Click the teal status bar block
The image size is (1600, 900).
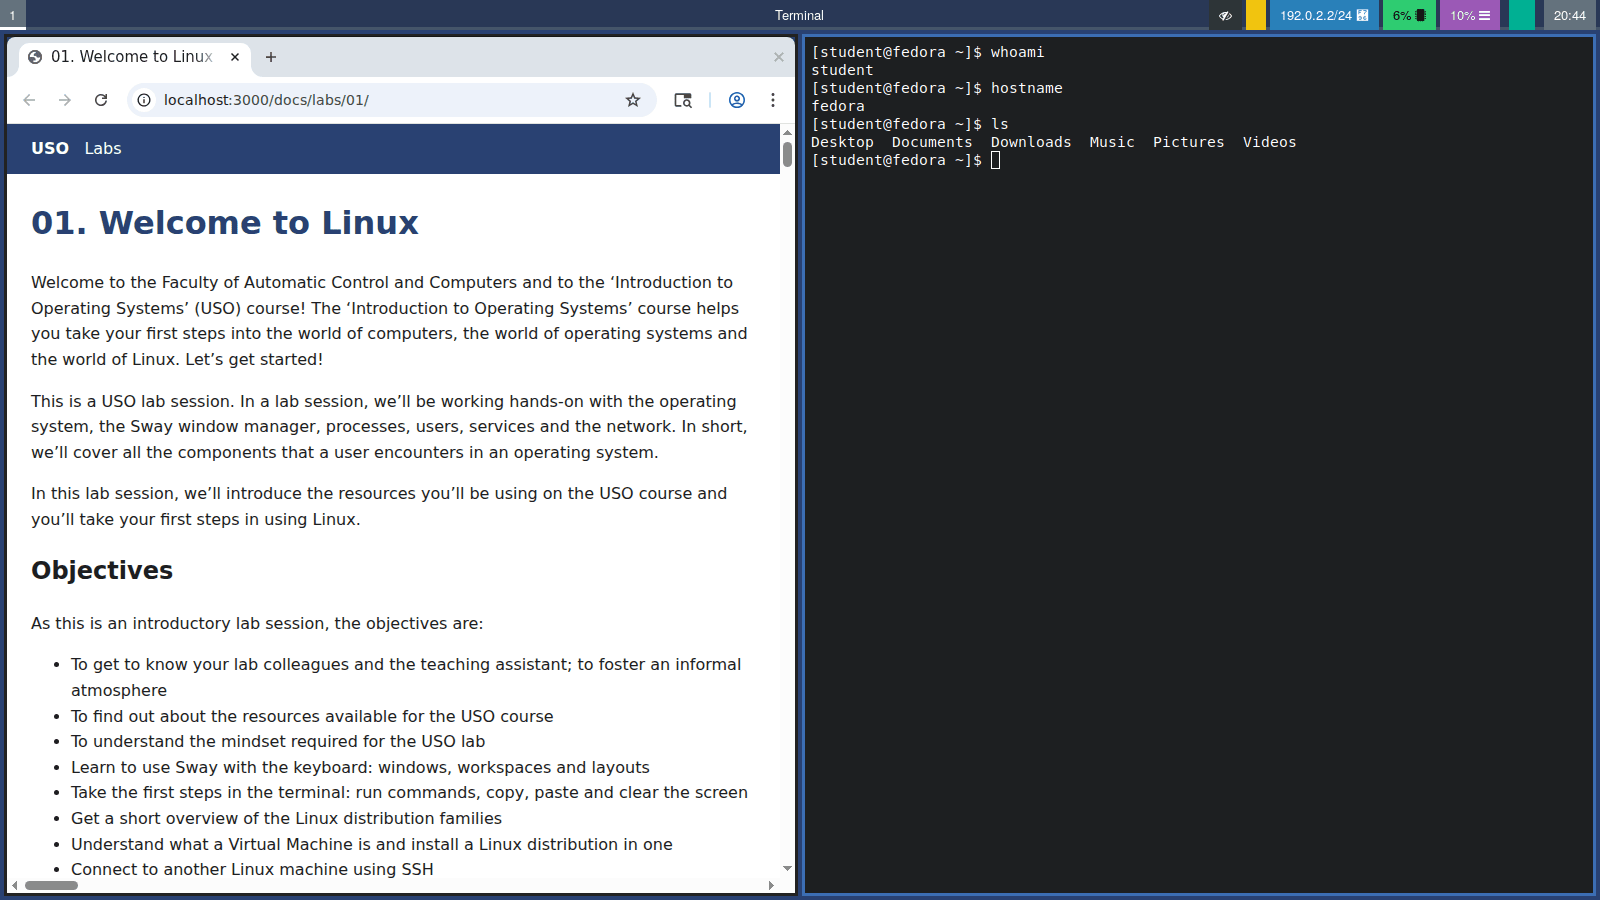[1522, 15]
